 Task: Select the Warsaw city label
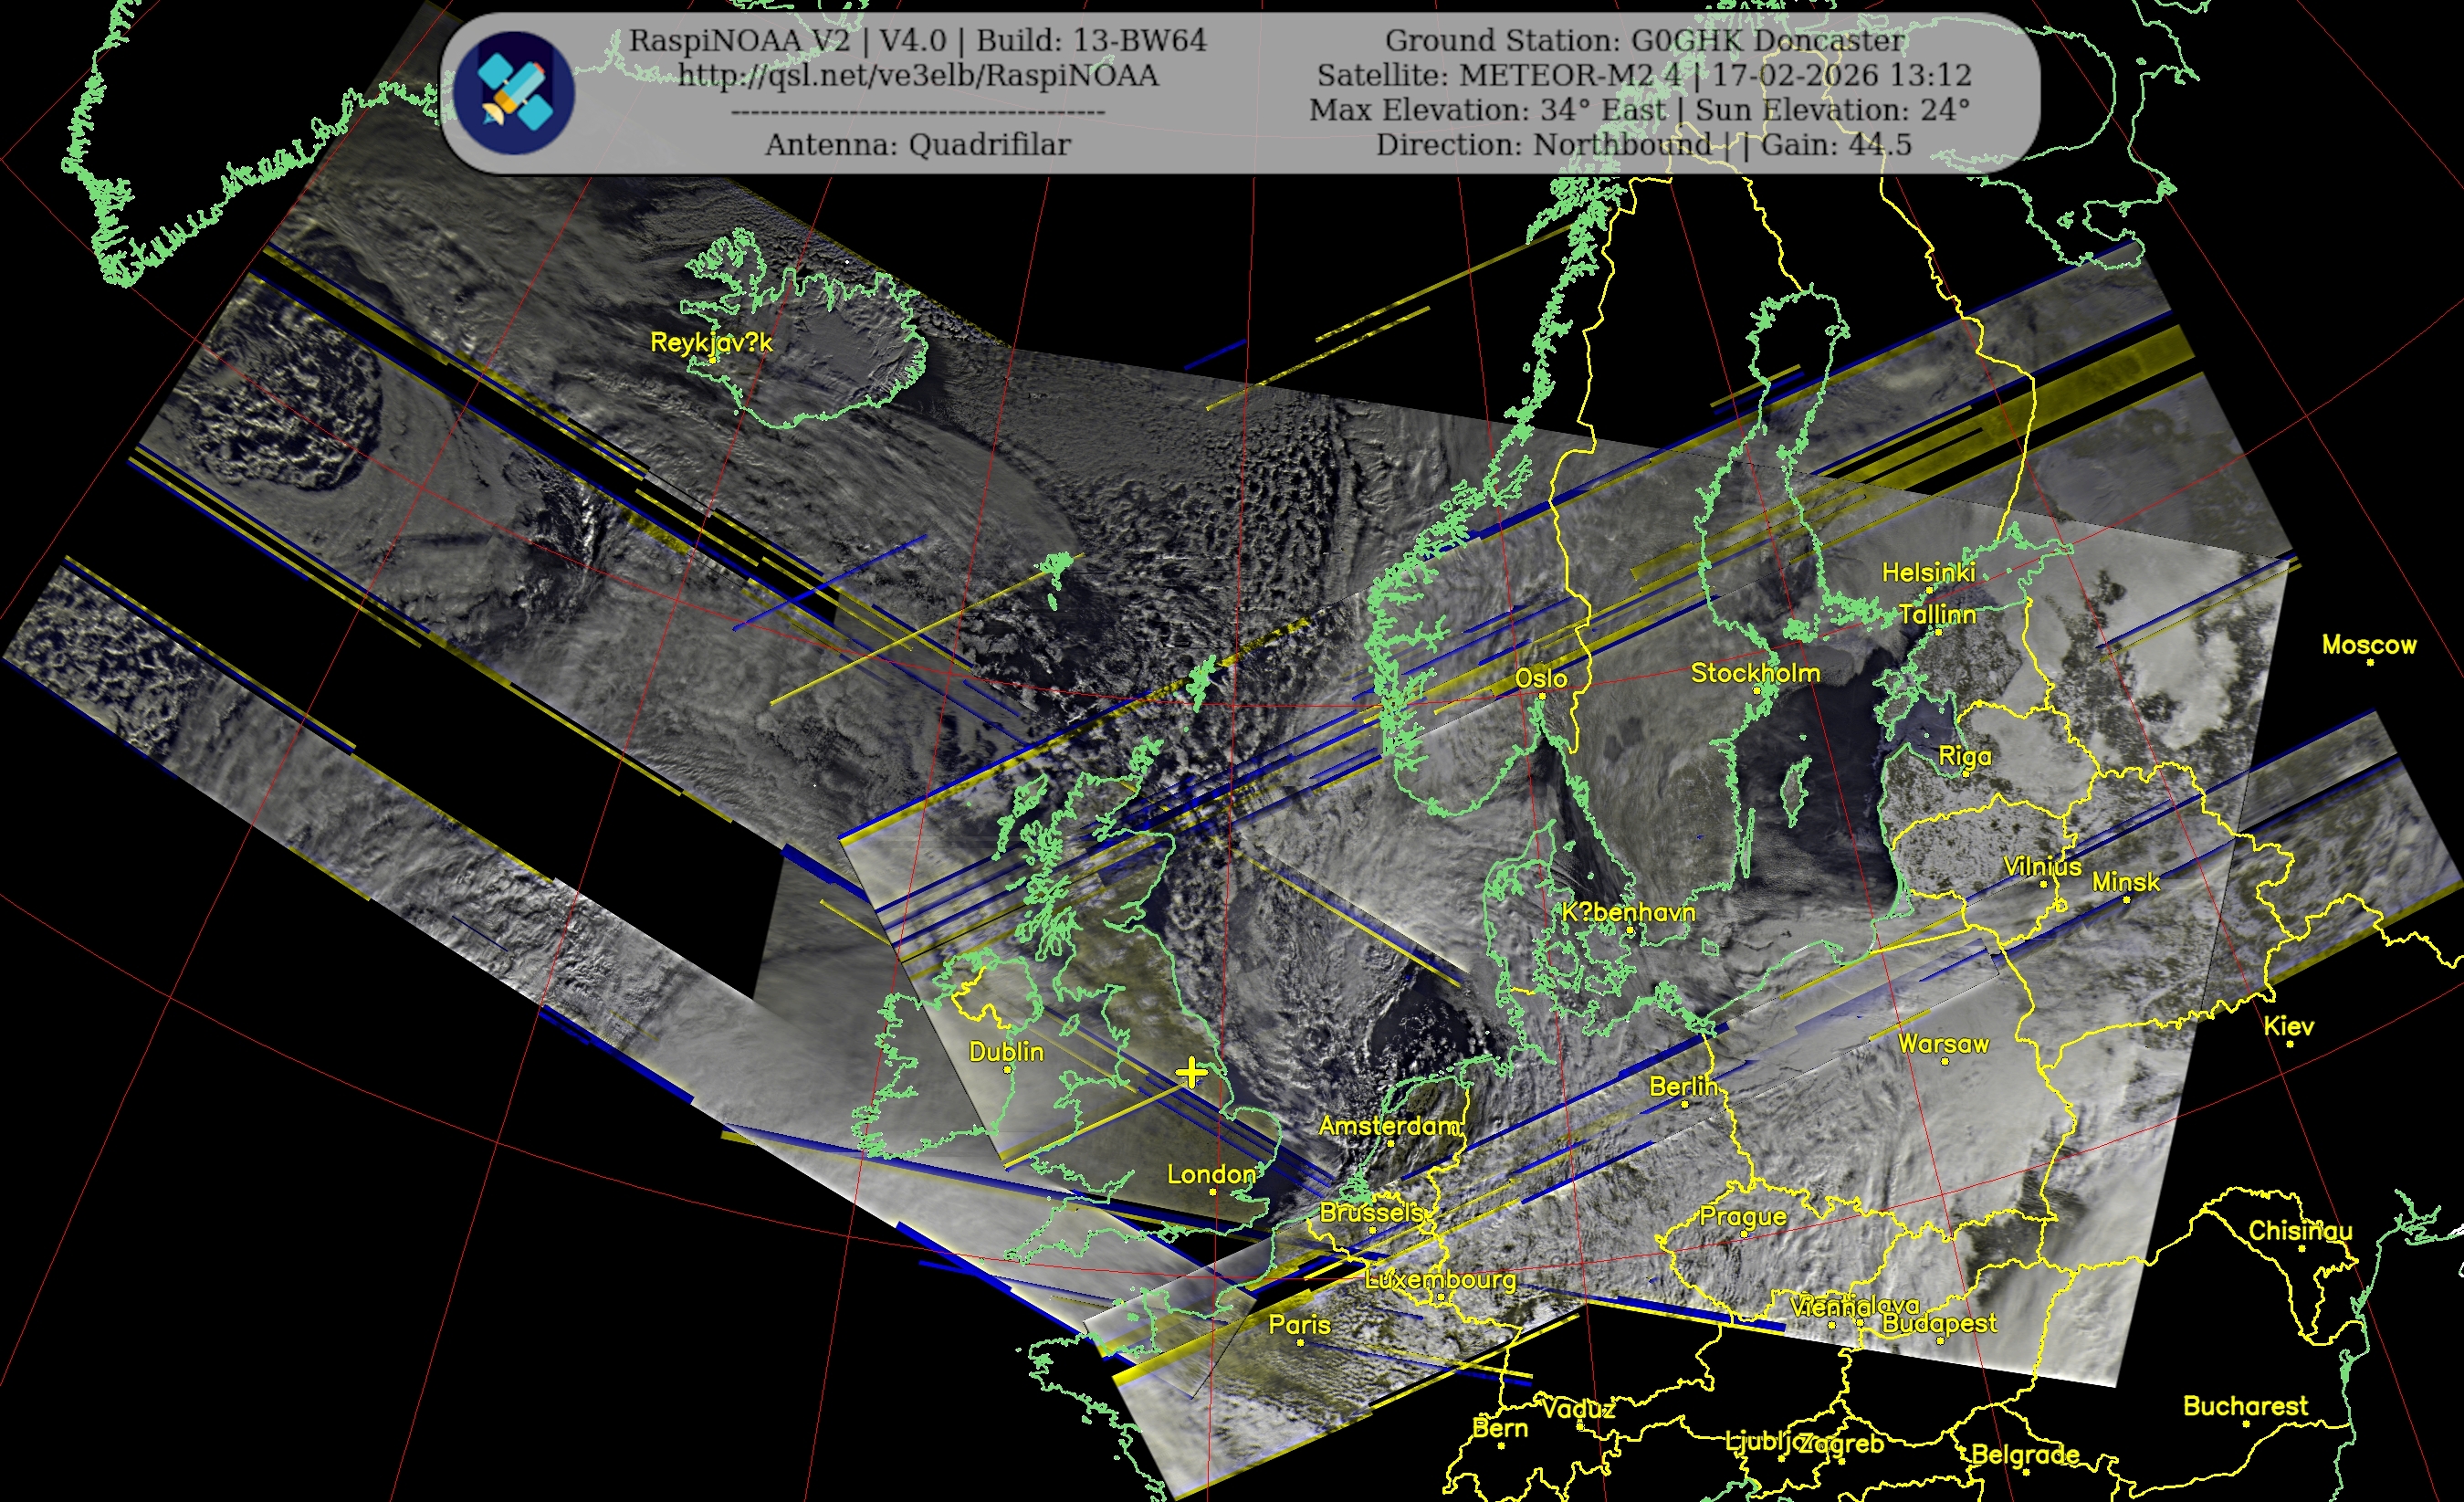[x=1943, y=1044]
